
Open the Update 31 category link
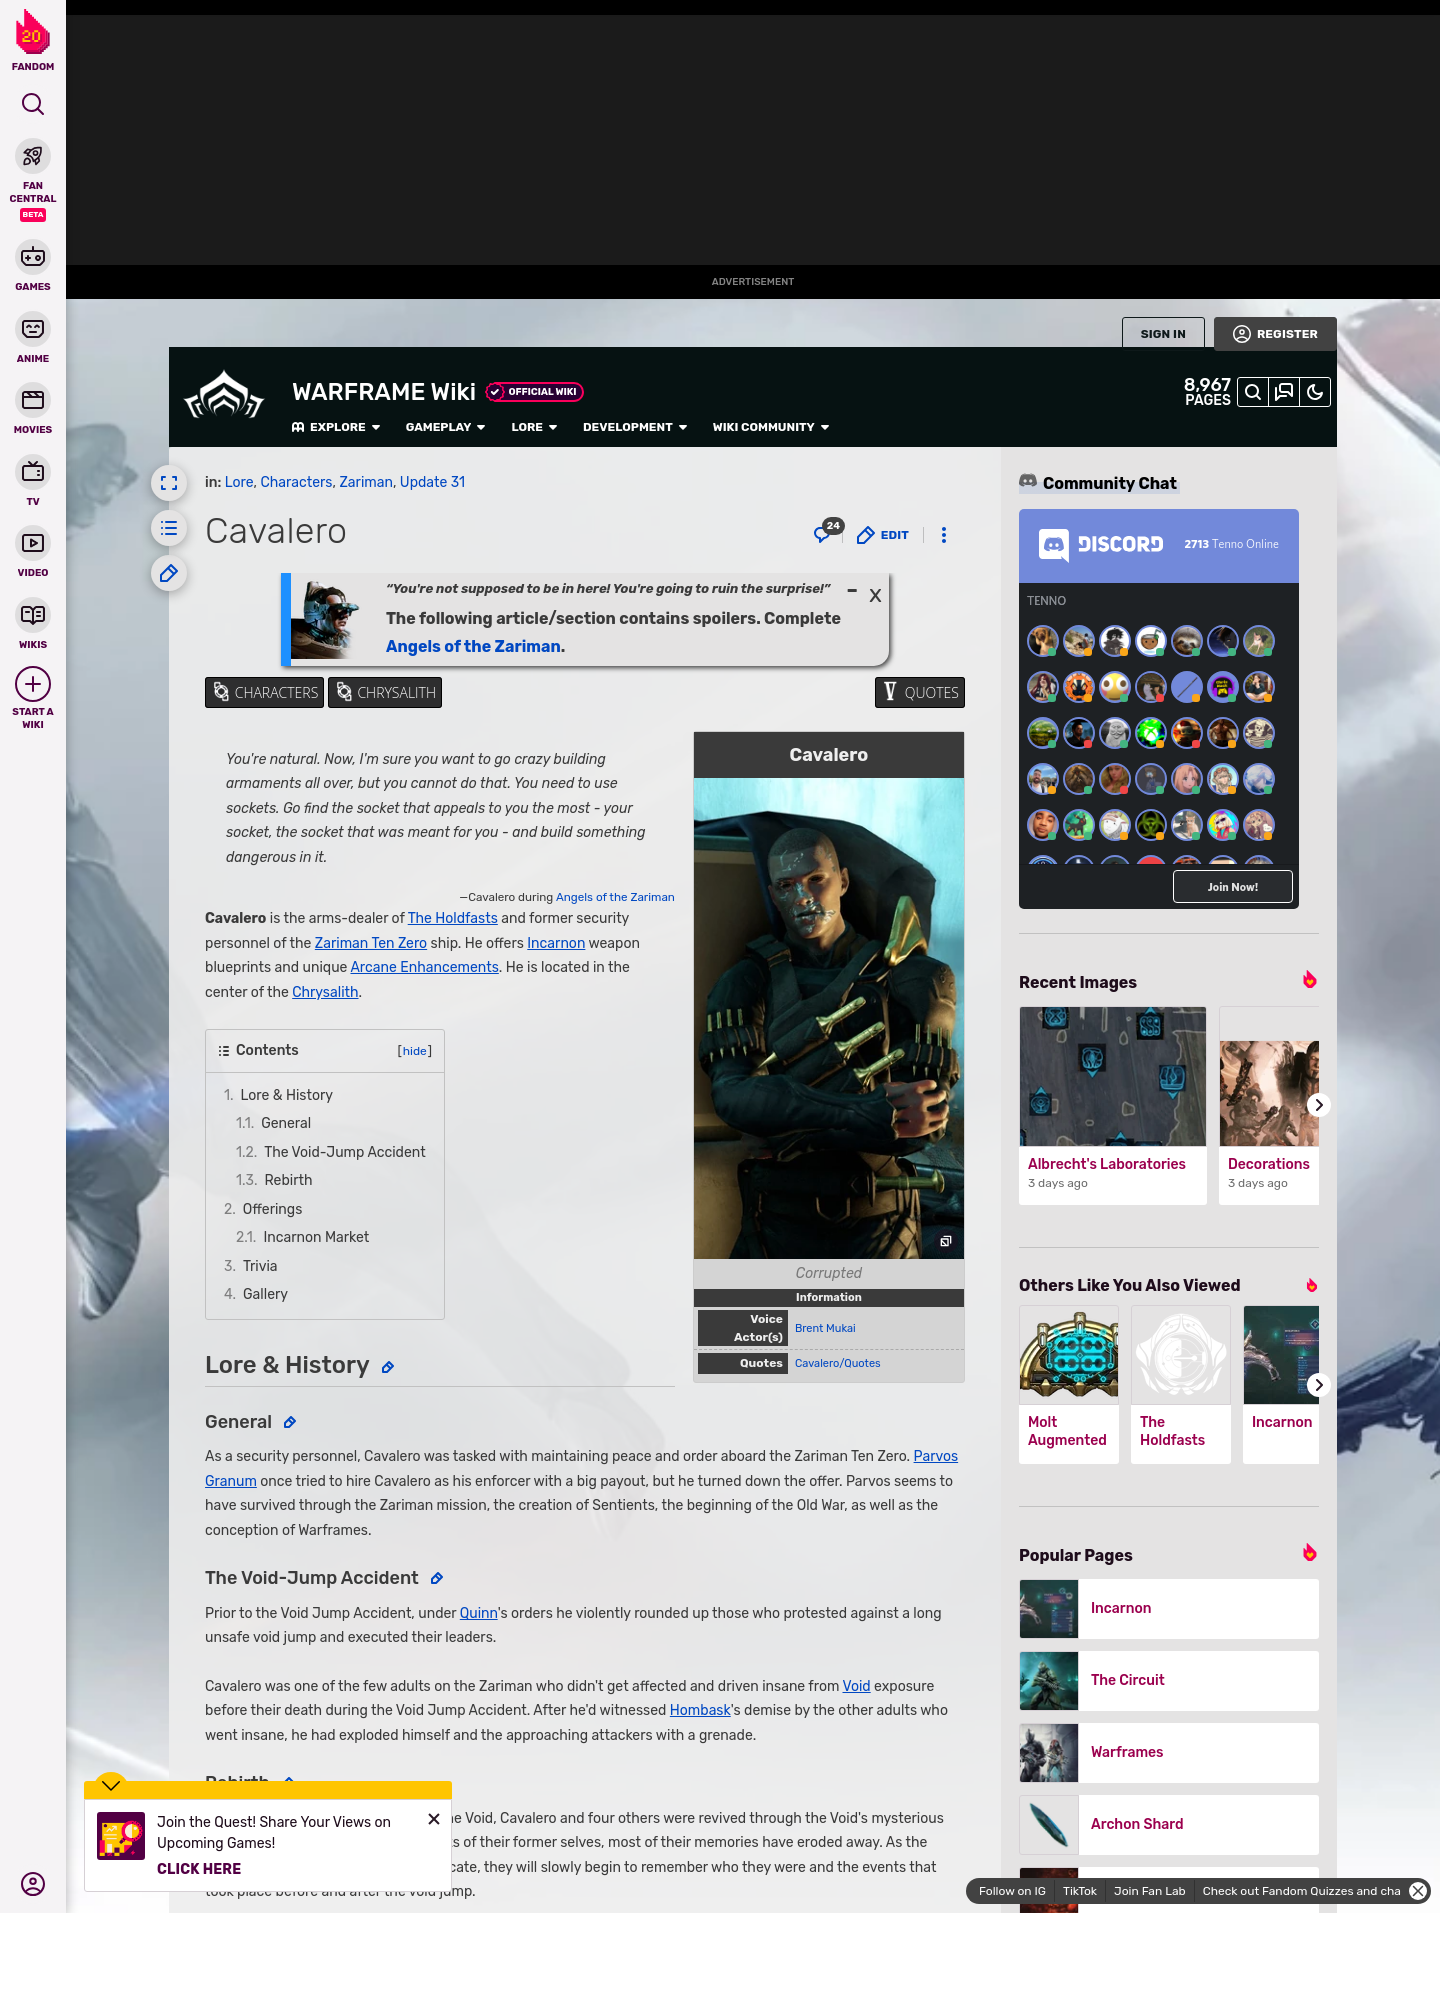(x=433, y=482)
